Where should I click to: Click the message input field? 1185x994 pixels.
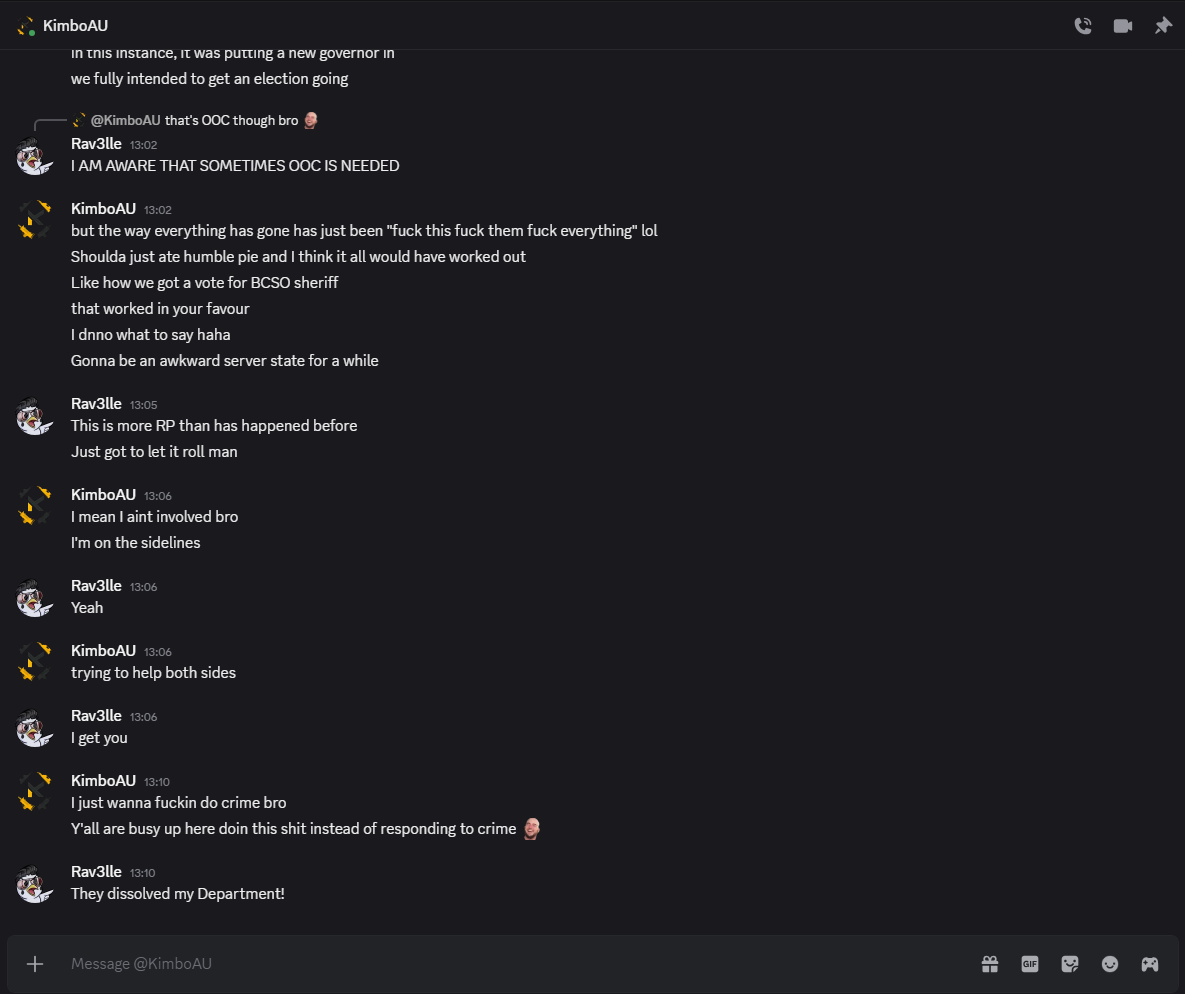point(500,964)
